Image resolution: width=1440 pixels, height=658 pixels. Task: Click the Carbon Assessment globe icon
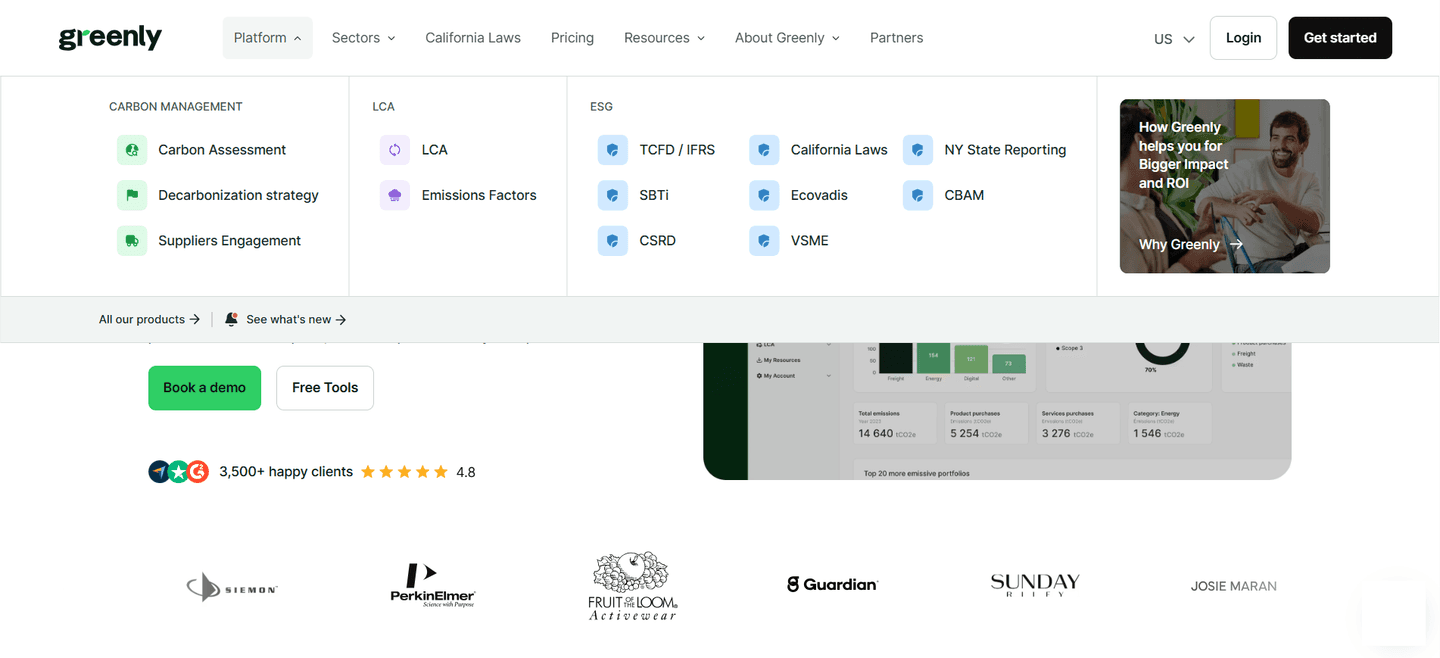[132, 150]
